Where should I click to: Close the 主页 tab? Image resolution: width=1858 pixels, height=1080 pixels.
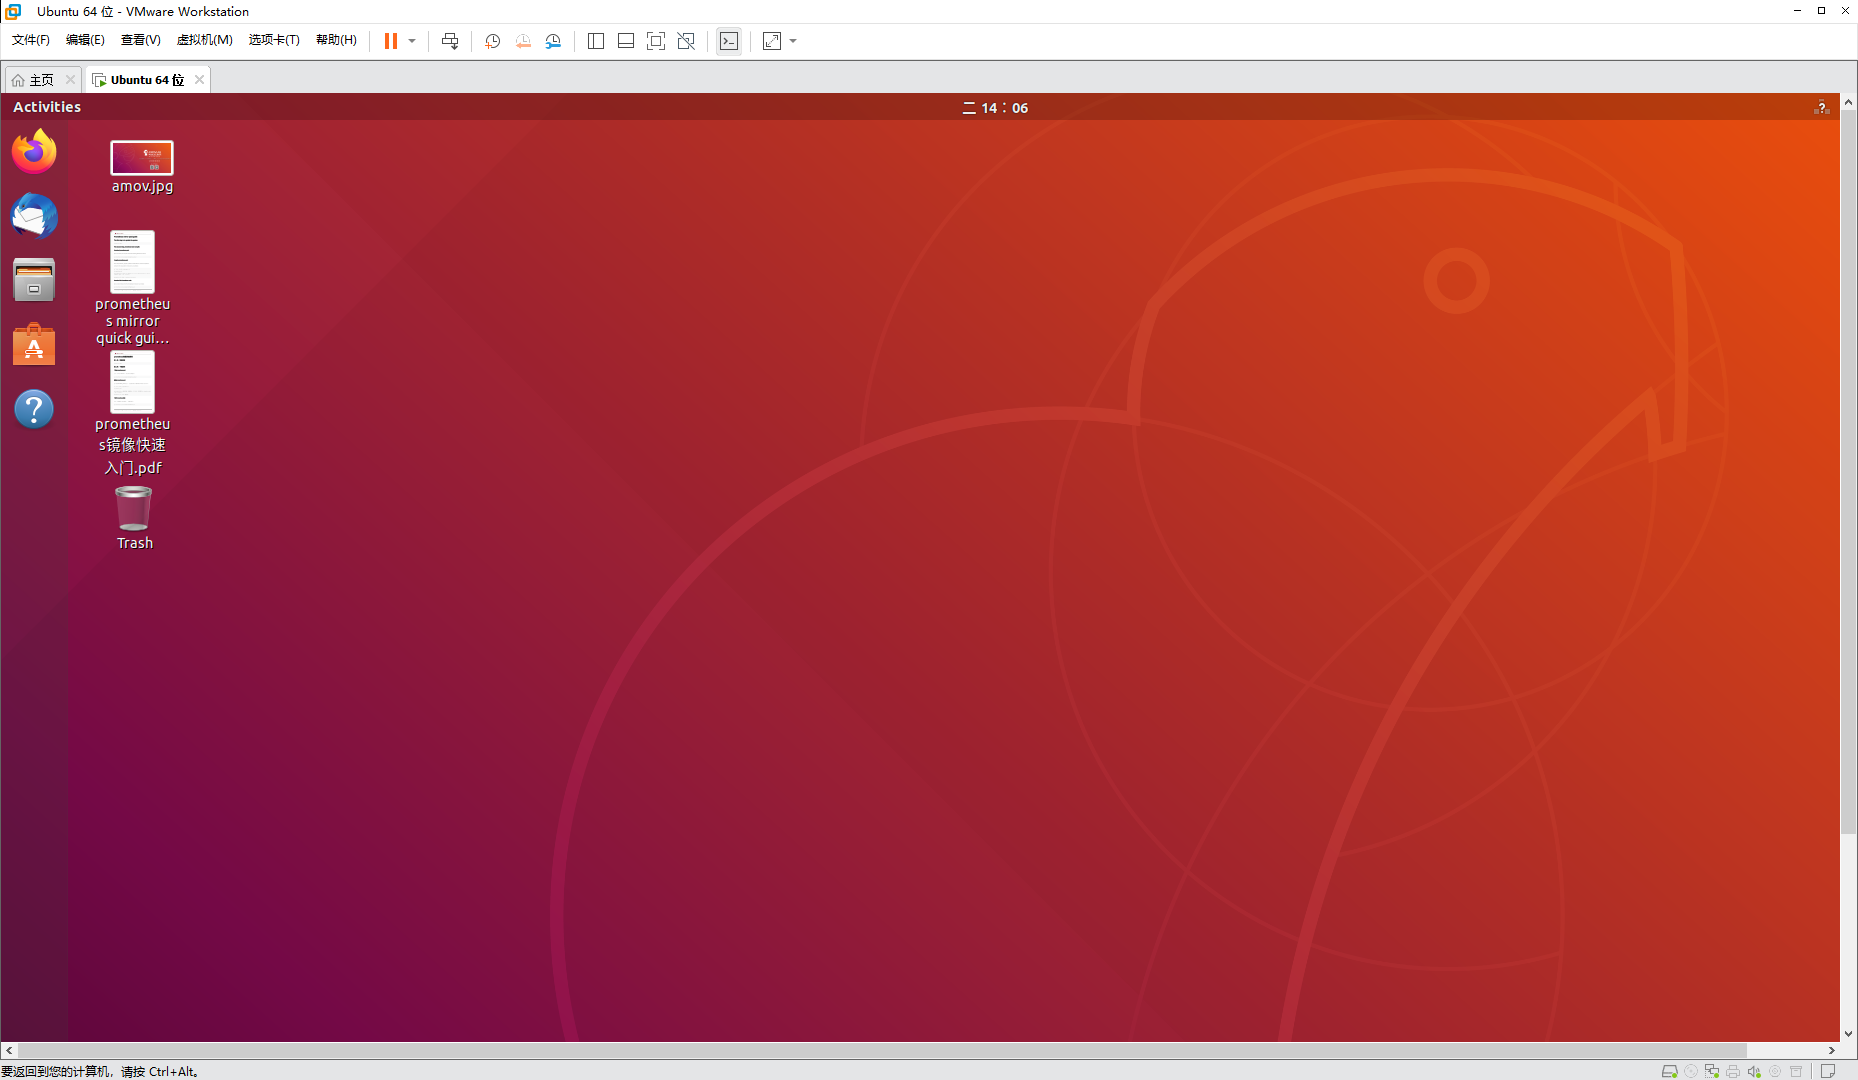click(x=70, y=80)
